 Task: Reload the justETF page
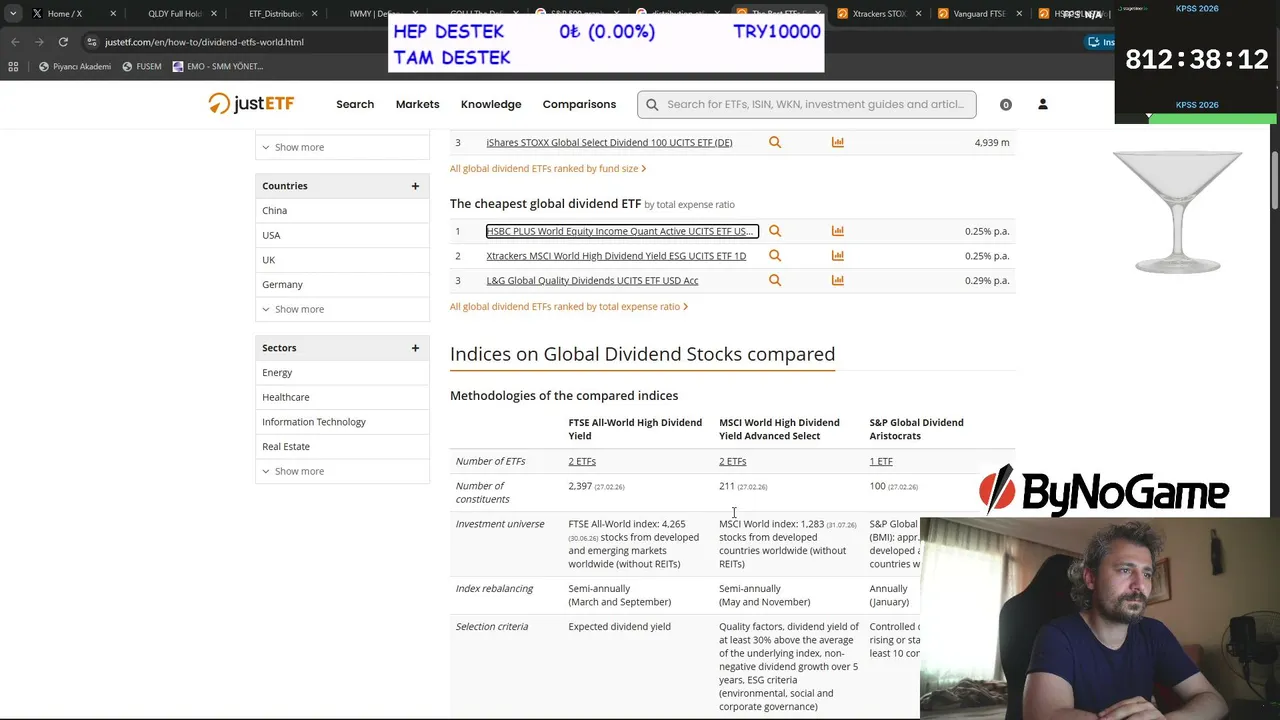(x=63, y=42)
